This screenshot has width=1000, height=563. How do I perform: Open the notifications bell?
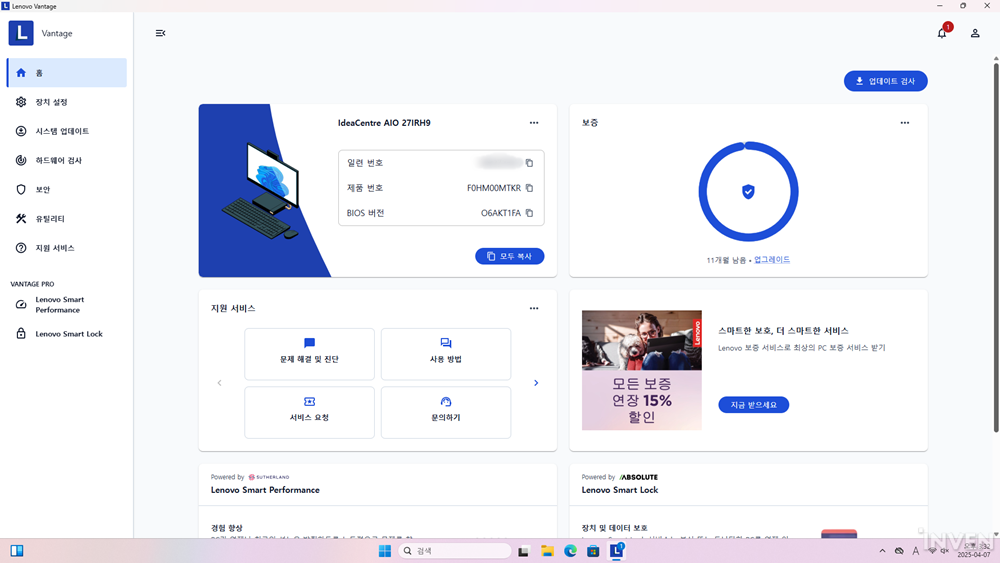pyautogui.click(x=942, y=33)
